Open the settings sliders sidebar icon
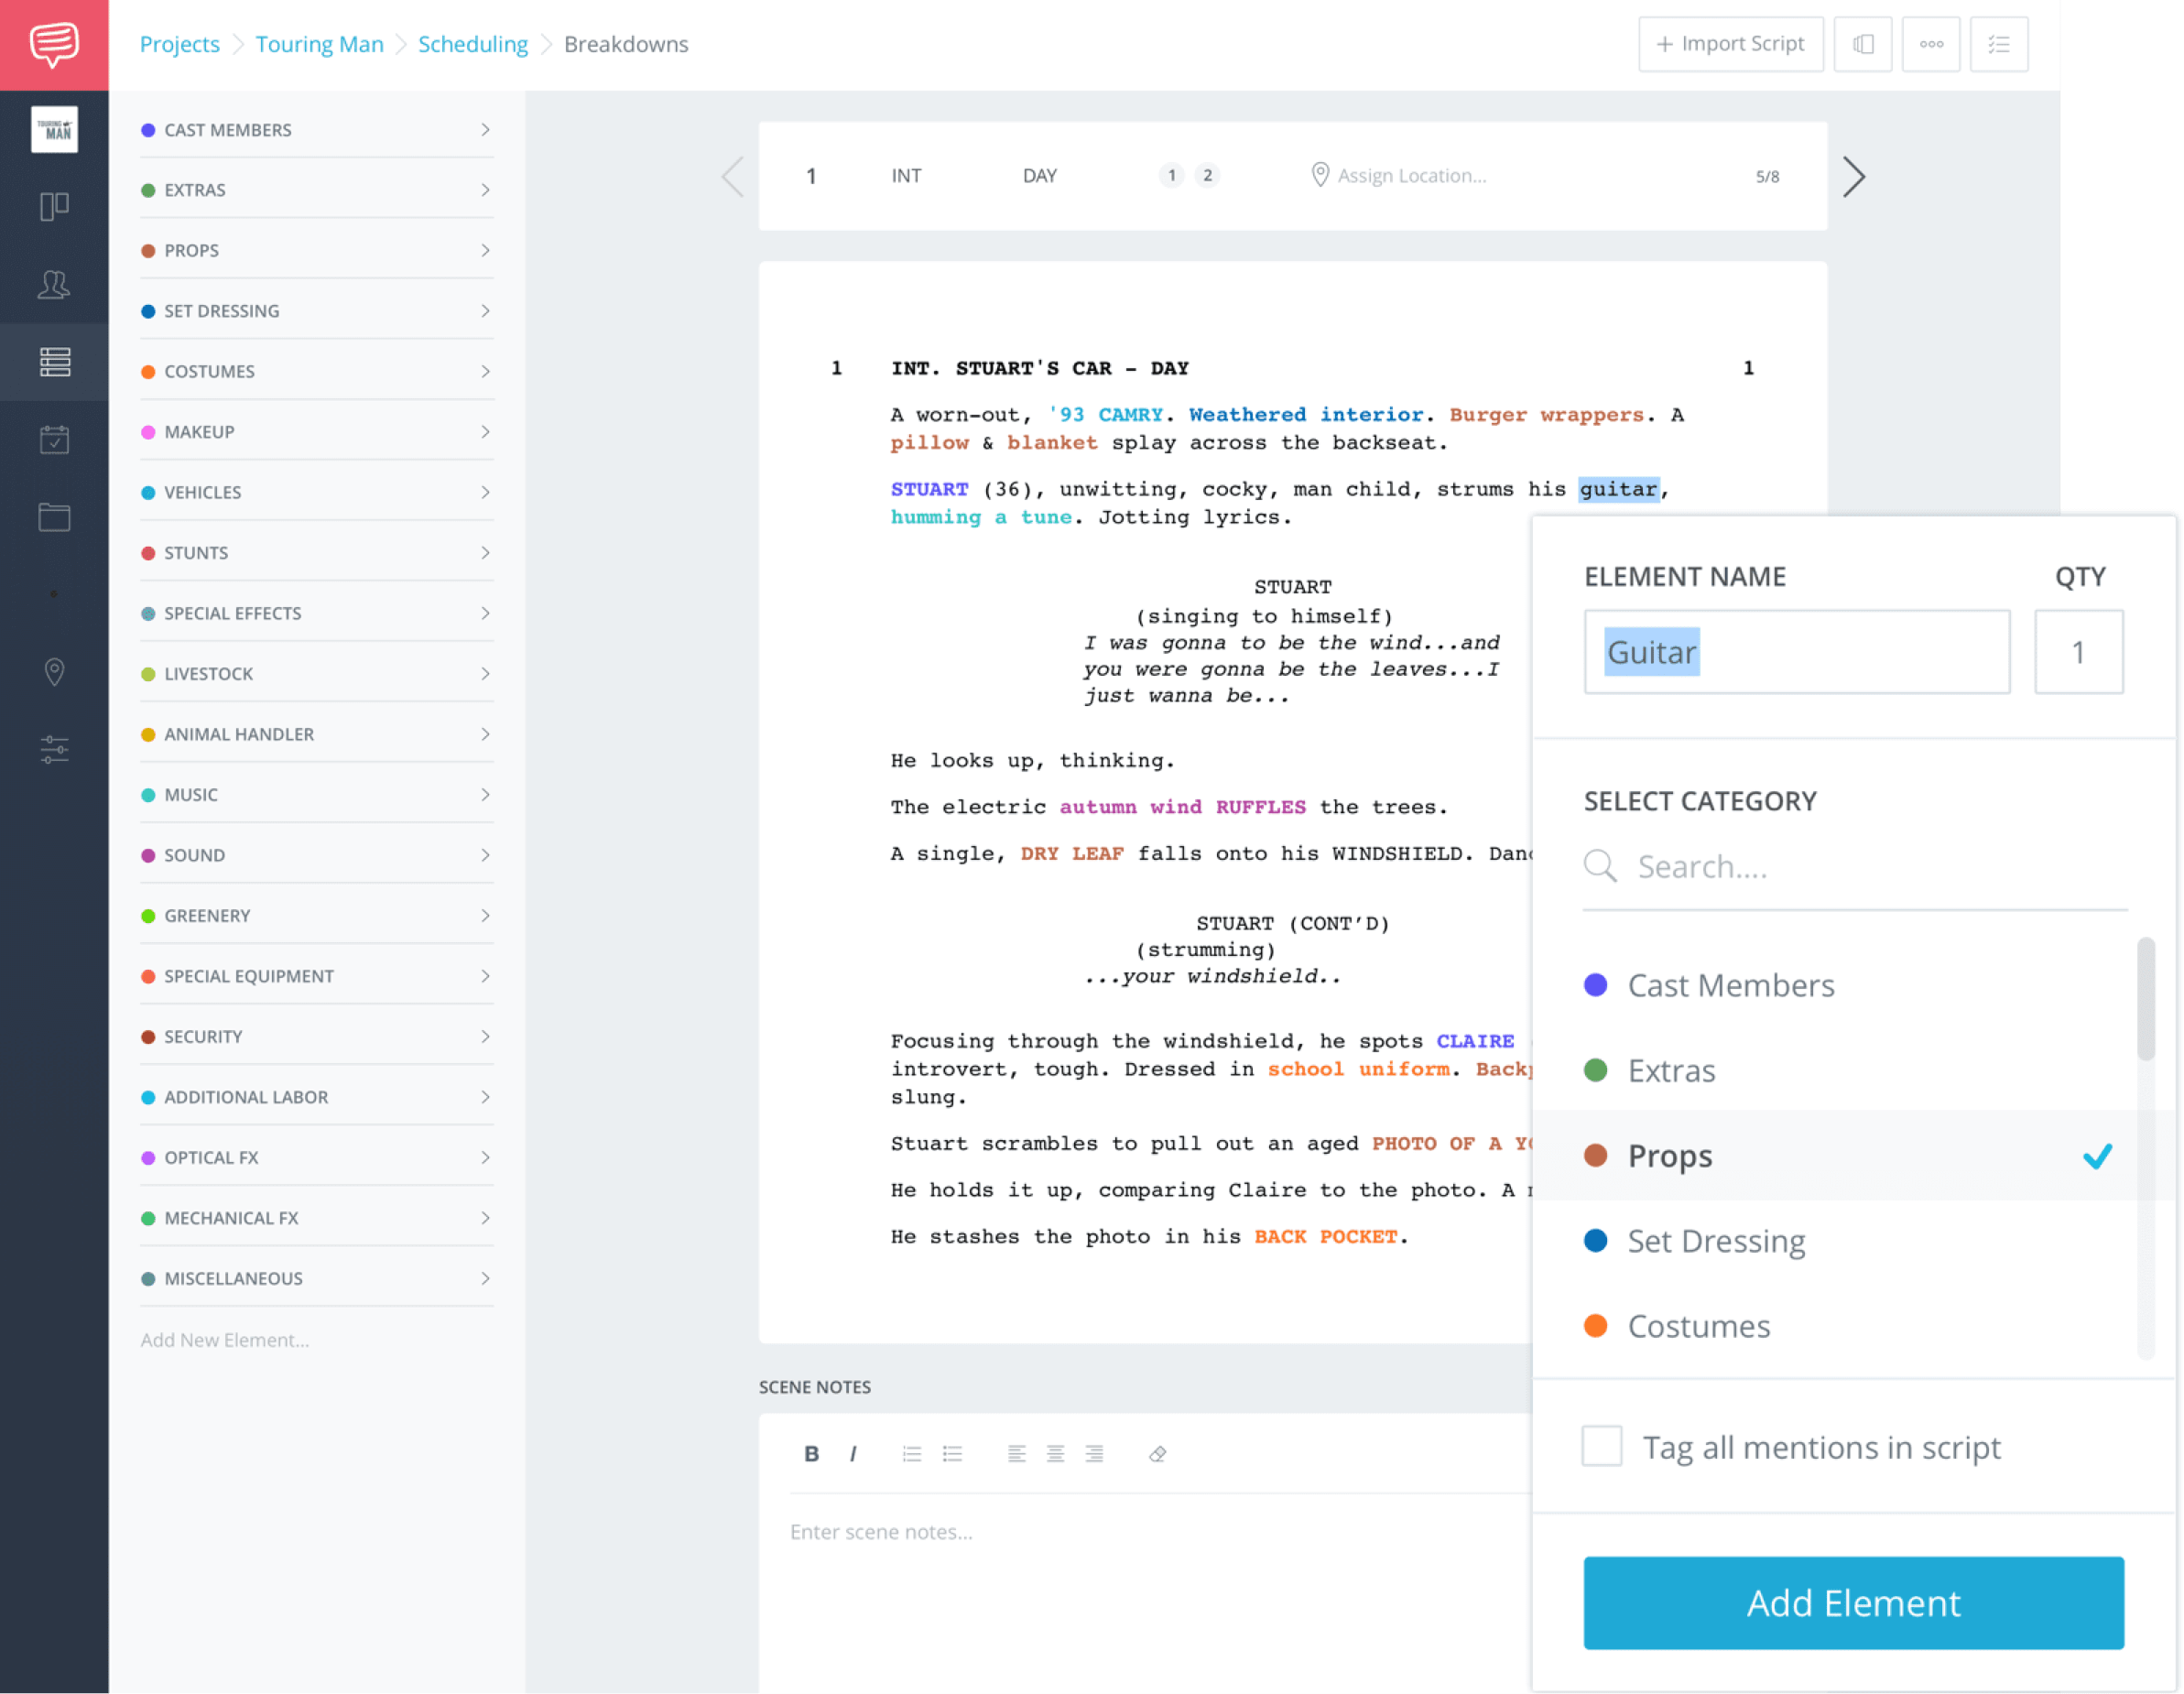 (54, 749)
